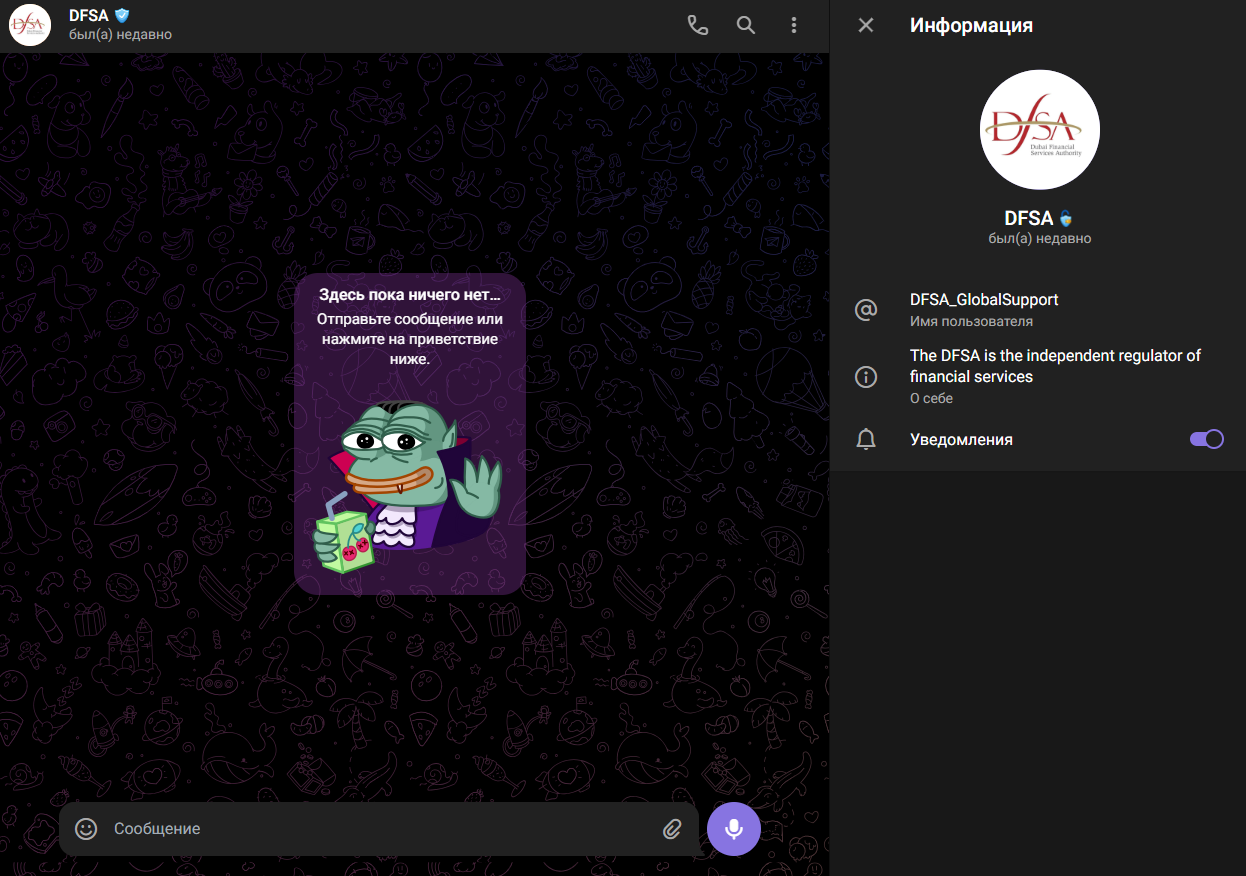
Task: Click the 'Здесь пока ничего нет...' text
Action: (409, 295)
